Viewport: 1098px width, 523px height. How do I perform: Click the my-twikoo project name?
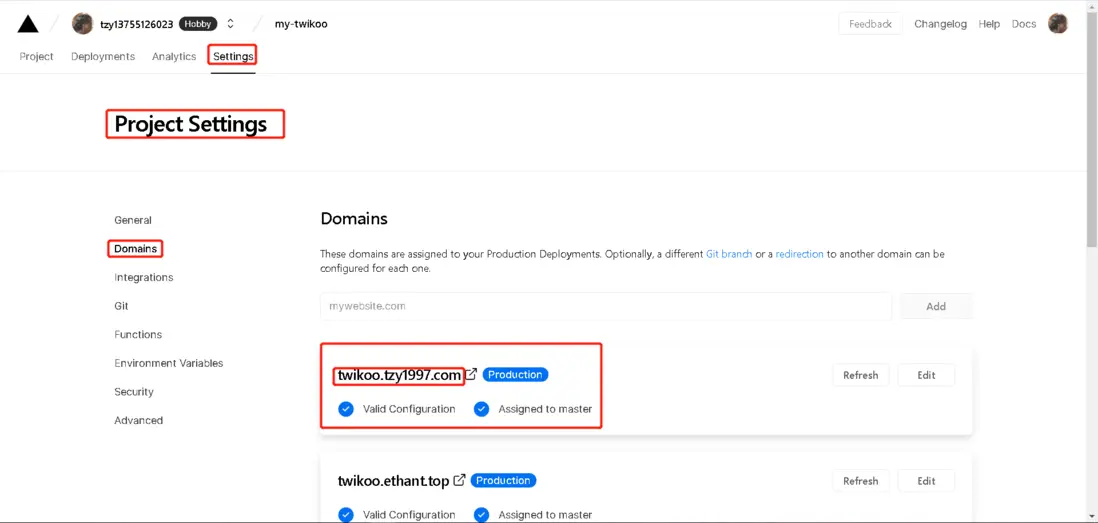[x=301, y=24]
